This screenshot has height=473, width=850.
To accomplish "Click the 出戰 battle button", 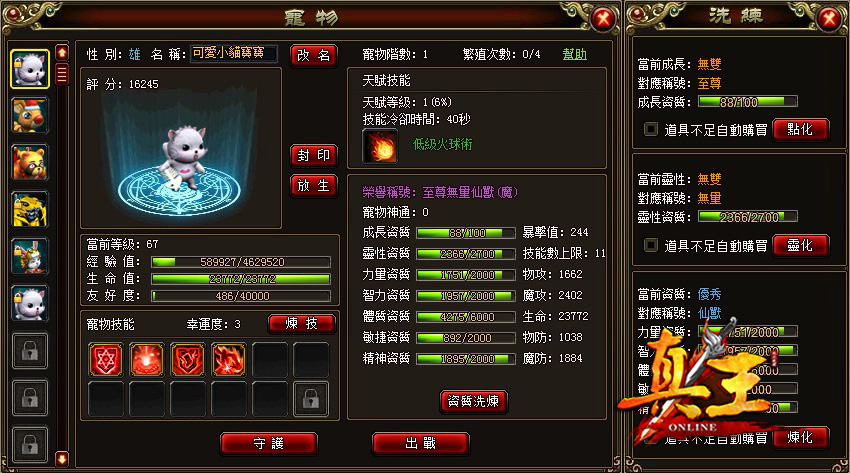I will (421, 443).
